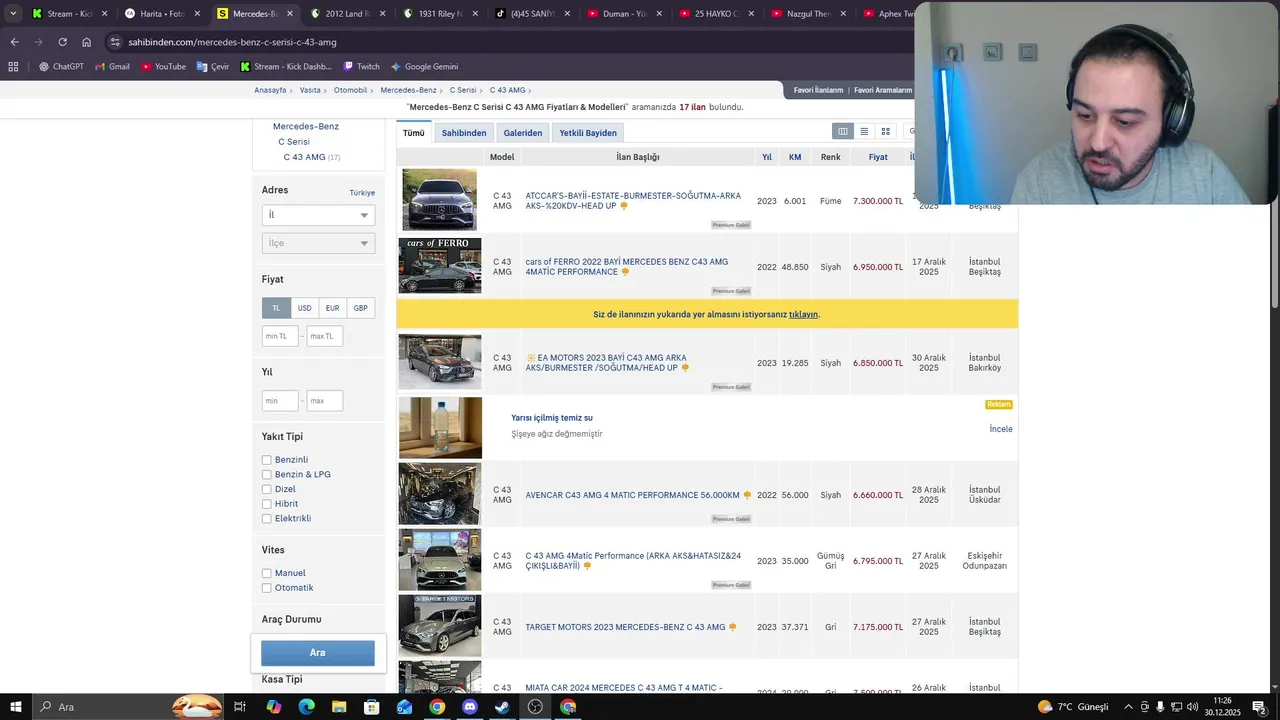1280x720 pixels.
Task: Select the C Serisi category tree item
Action: [294, 142]
